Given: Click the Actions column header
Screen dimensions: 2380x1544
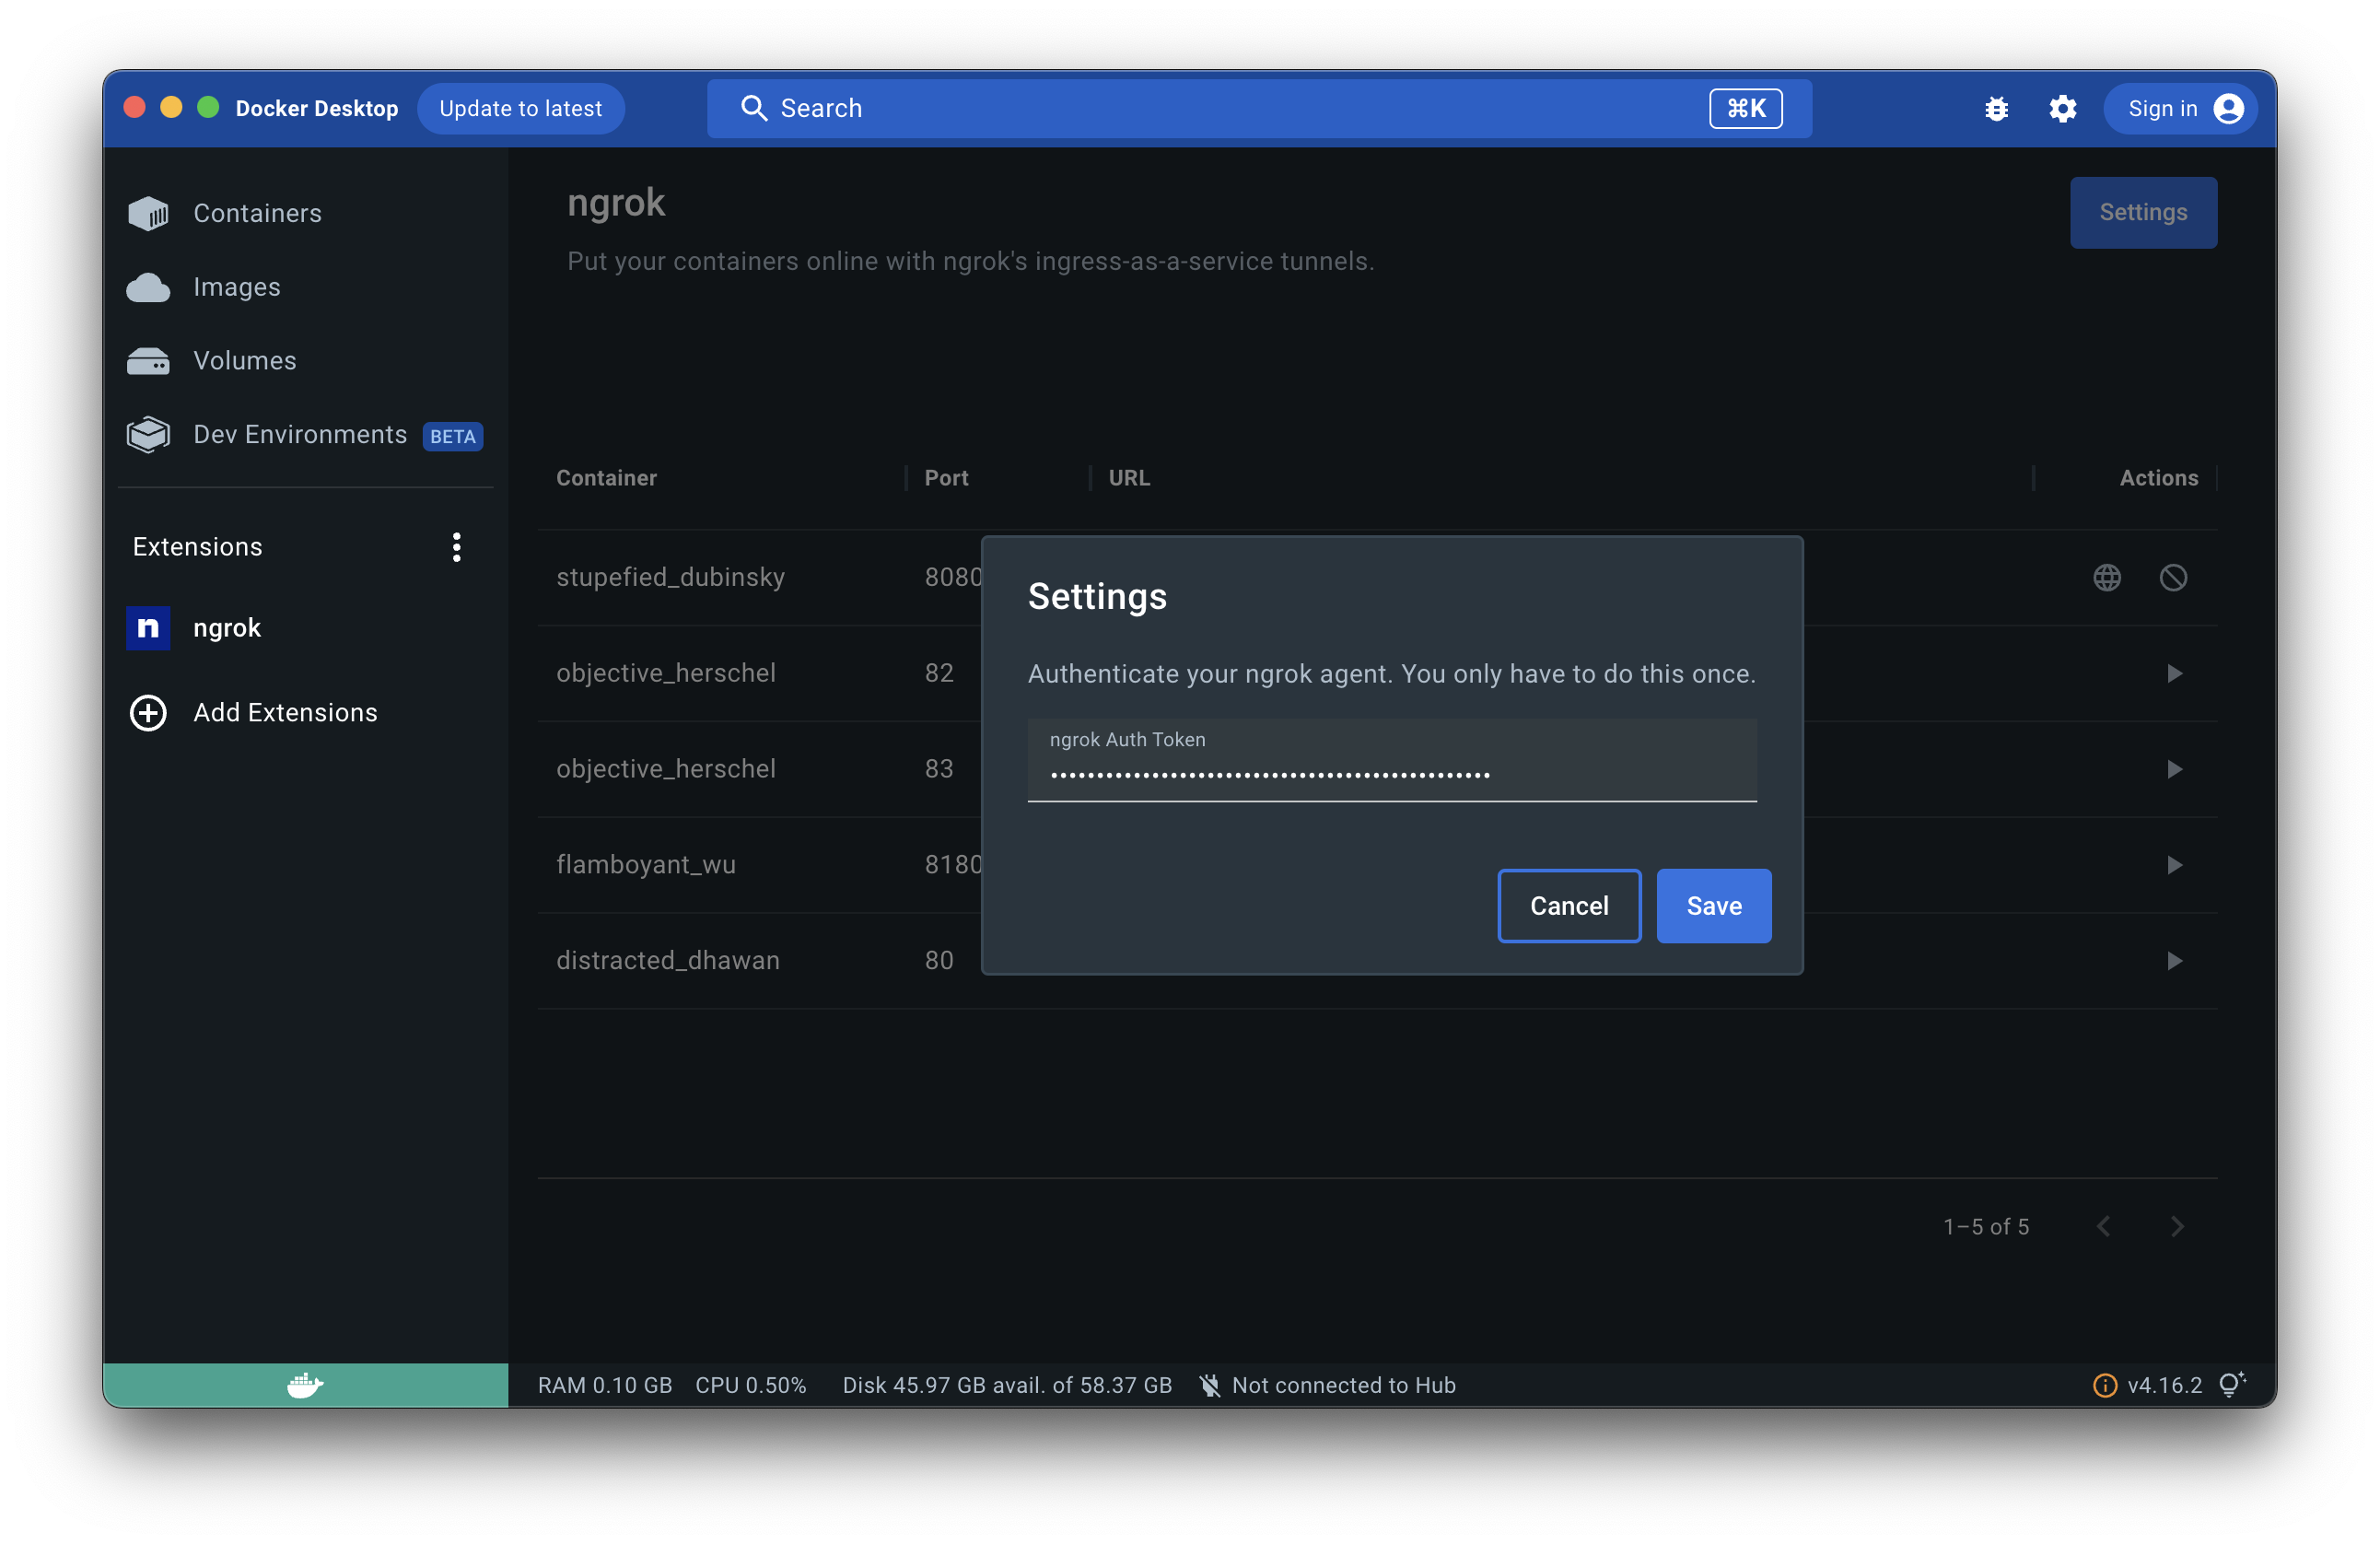Looking at the screenshot, I should point(2159,478).
